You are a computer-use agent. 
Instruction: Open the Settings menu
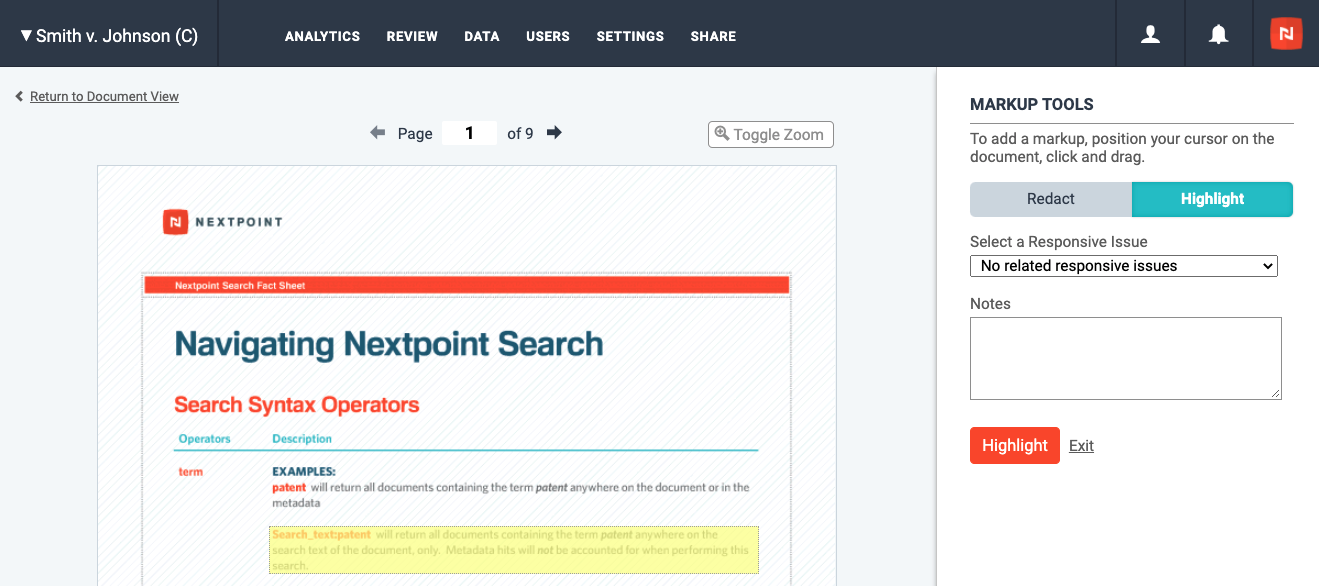click(x=630, y=36)
